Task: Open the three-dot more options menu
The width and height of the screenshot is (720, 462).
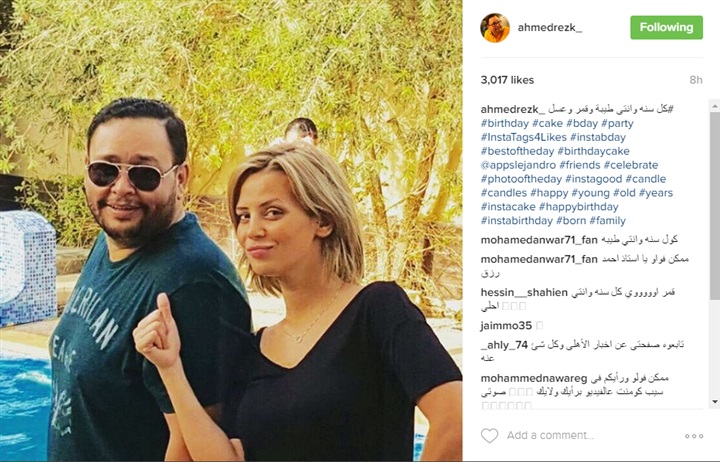Action: click(x=694, y=436)
